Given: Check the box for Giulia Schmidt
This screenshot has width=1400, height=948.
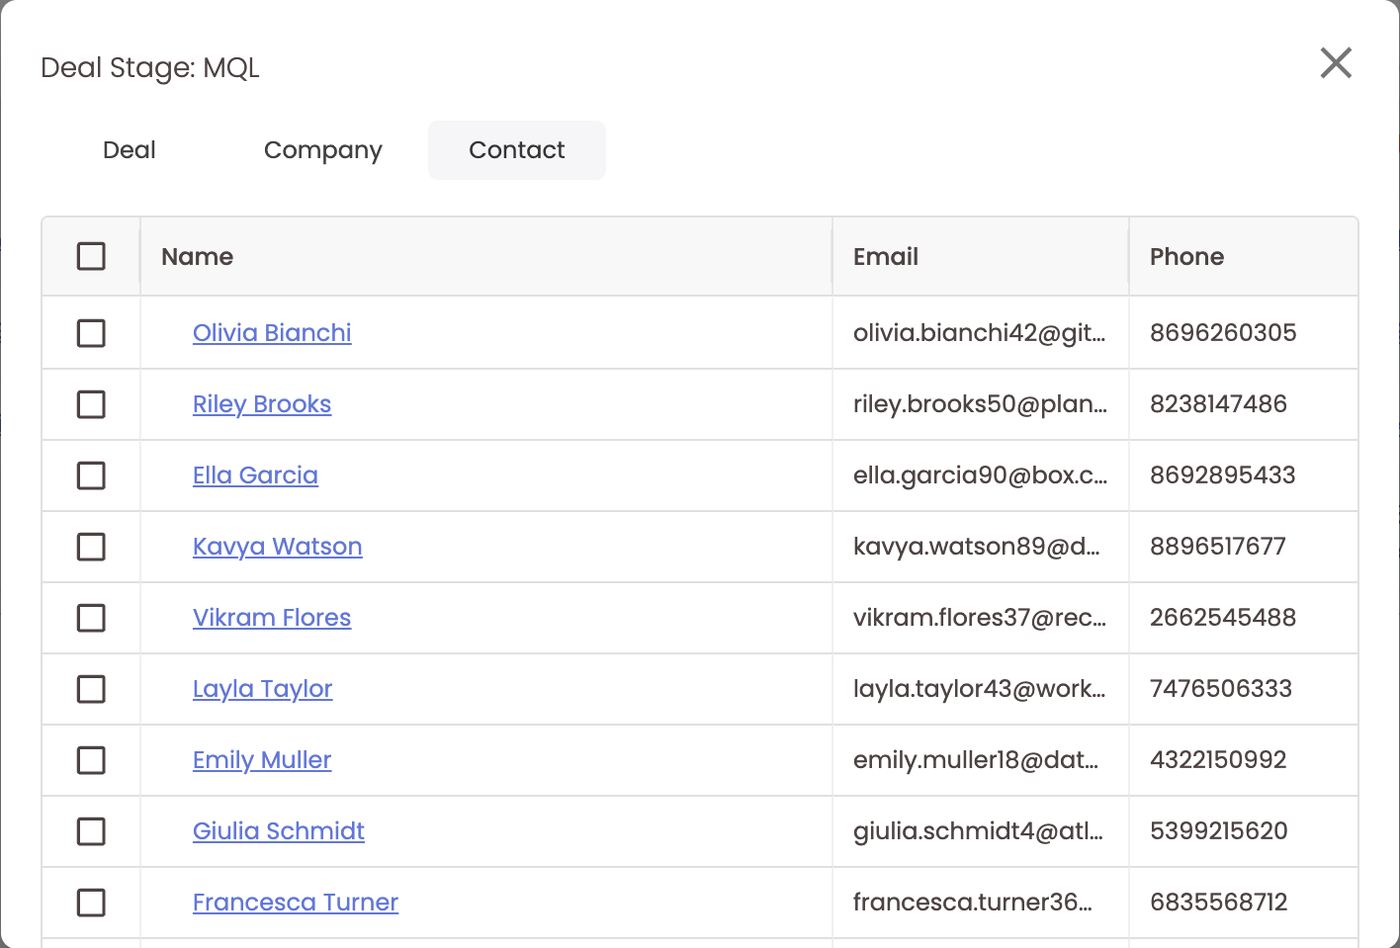Looking at the screenshot, I should pyautogui.click(x=91, y=831).
